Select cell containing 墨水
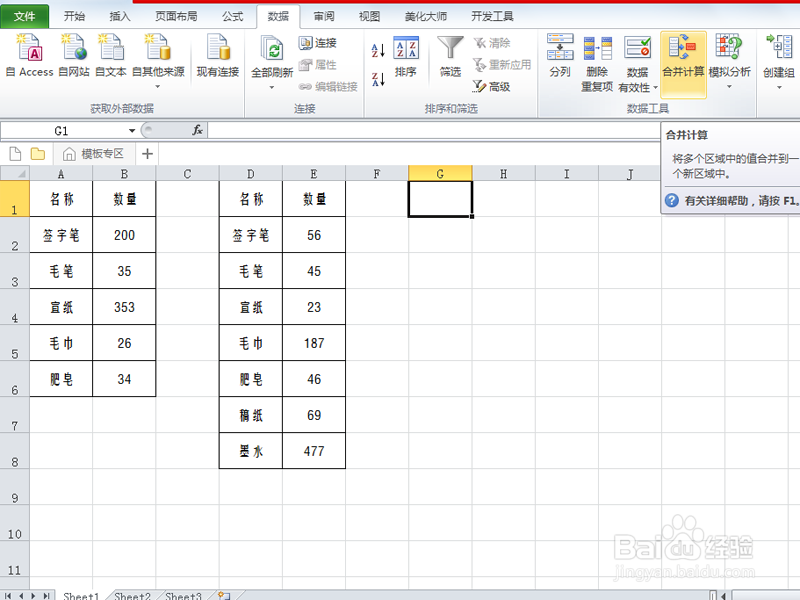Screen dimensions: 800x600 pos(251,451)
